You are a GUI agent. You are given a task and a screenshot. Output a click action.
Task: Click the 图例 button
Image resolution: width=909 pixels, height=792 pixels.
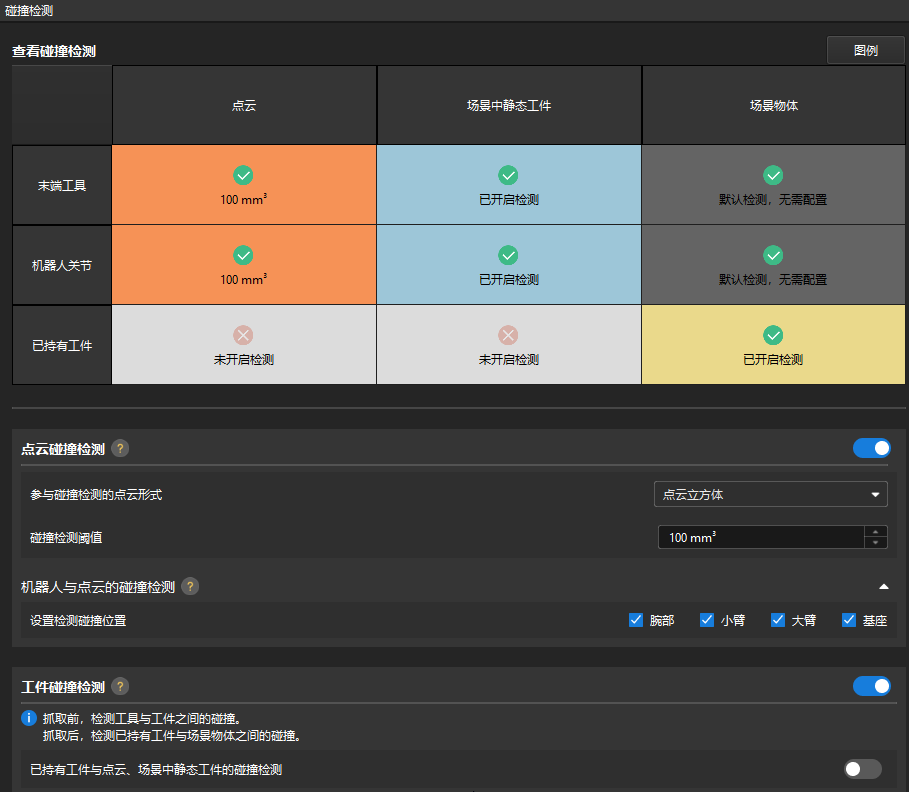click(865, 50)
